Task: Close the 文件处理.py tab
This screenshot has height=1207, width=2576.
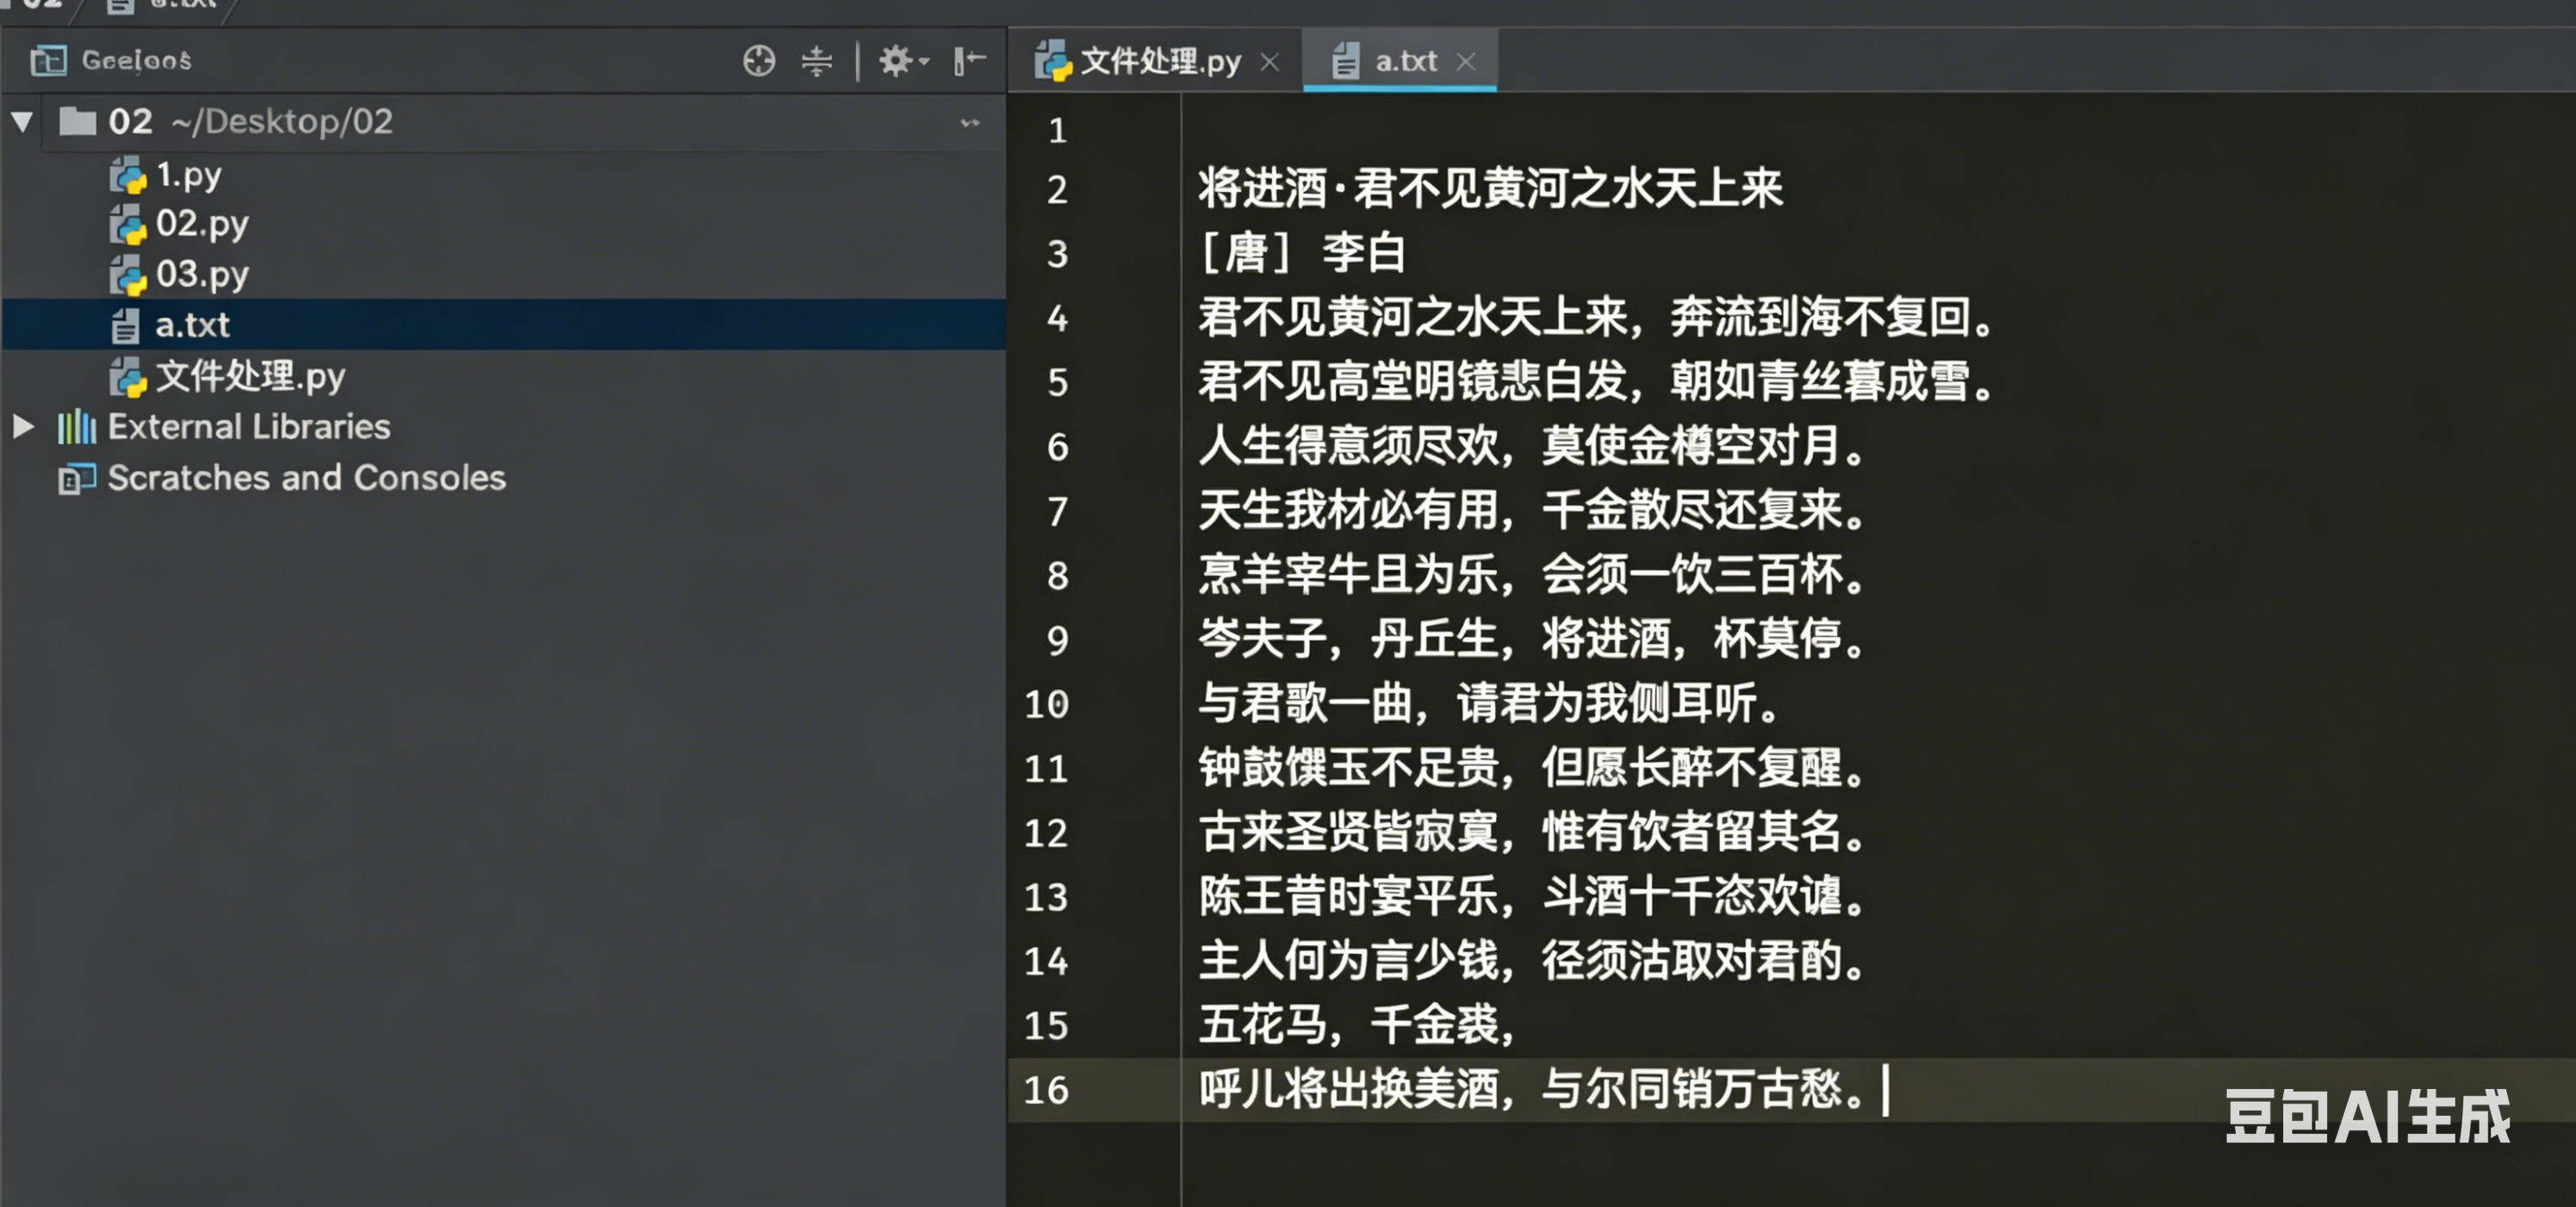Action: tap(1269, 62)
